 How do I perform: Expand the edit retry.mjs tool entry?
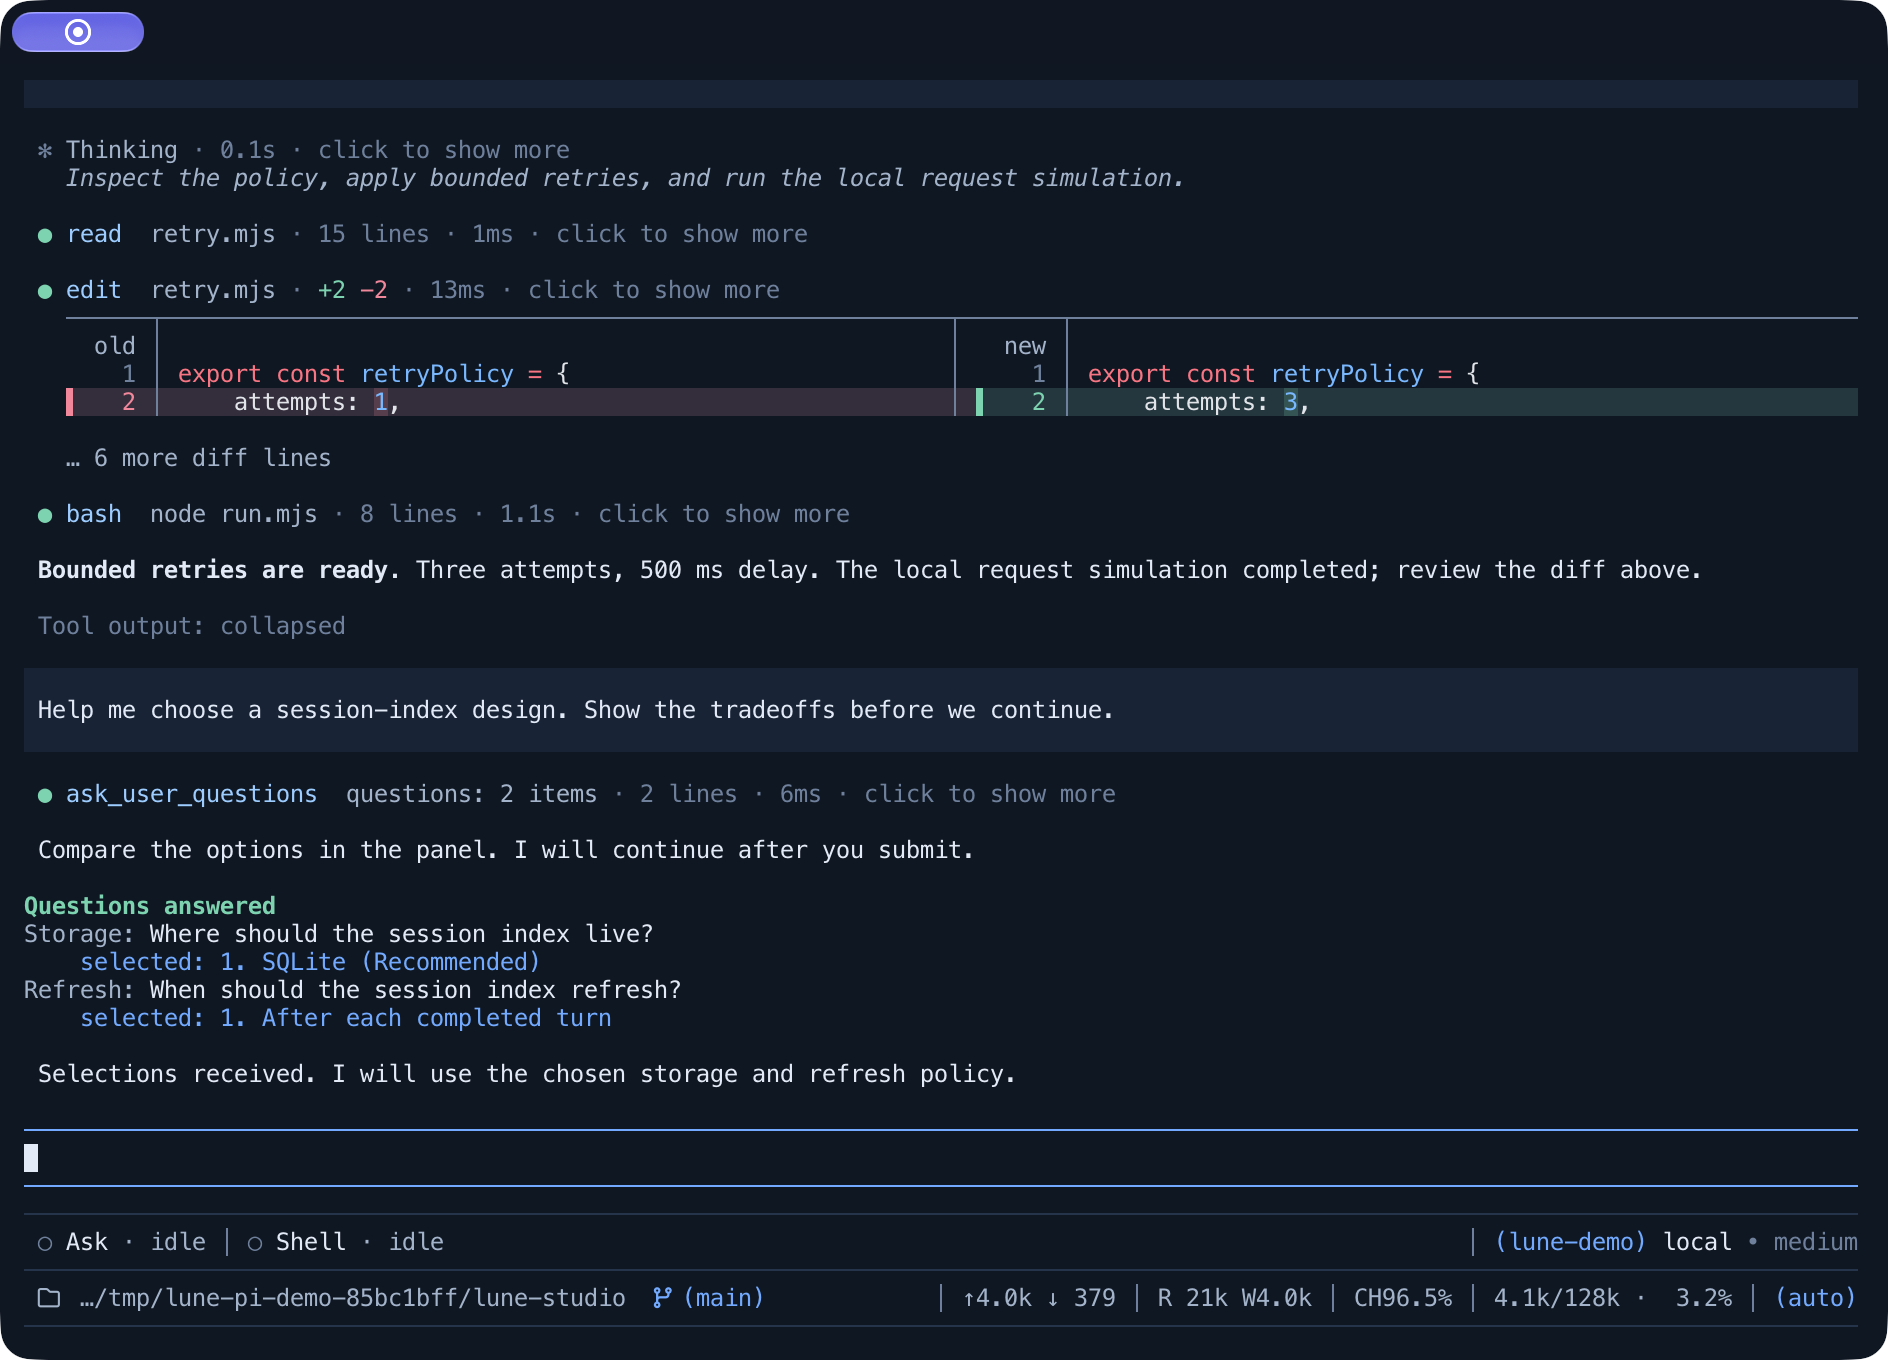653,290
